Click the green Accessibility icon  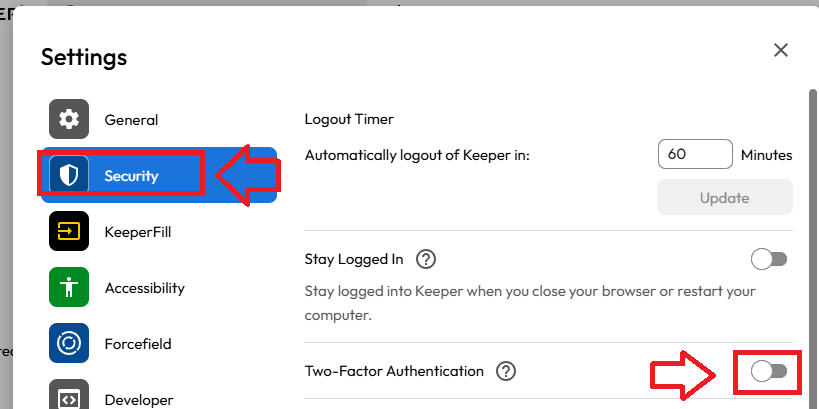(x=69, y=288)
